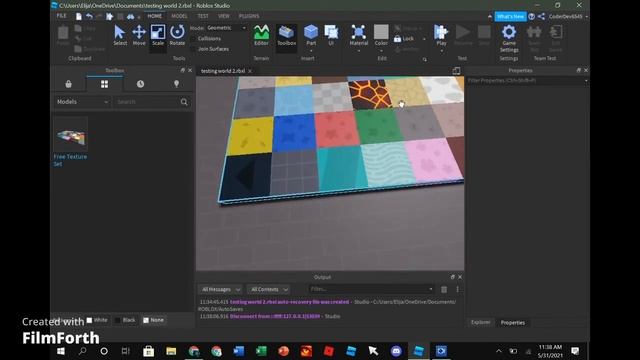
Task: Open Discord from the taskbar
Action: tap(396, 351)
